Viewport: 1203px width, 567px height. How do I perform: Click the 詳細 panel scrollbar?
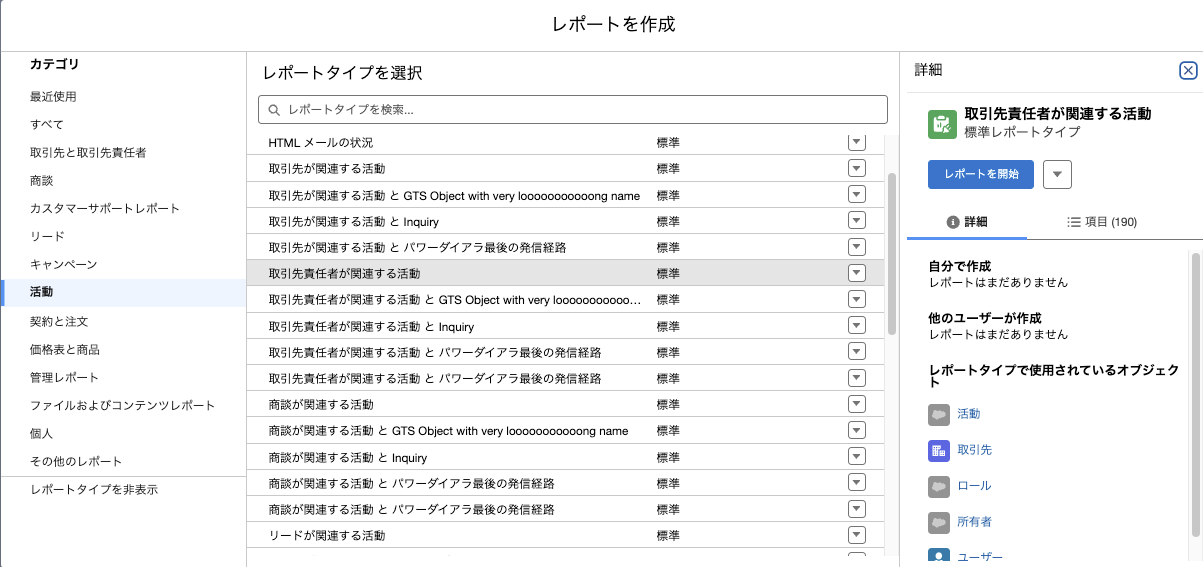click(1195, 395)
